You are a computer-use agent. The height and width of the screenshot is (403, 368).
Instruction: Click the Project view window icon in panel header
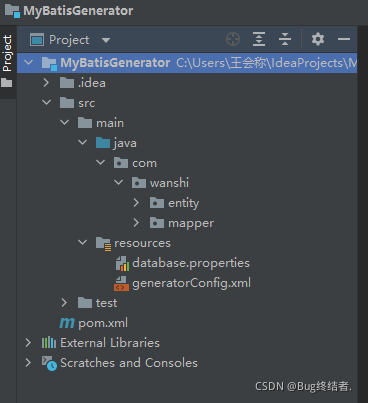37,40
